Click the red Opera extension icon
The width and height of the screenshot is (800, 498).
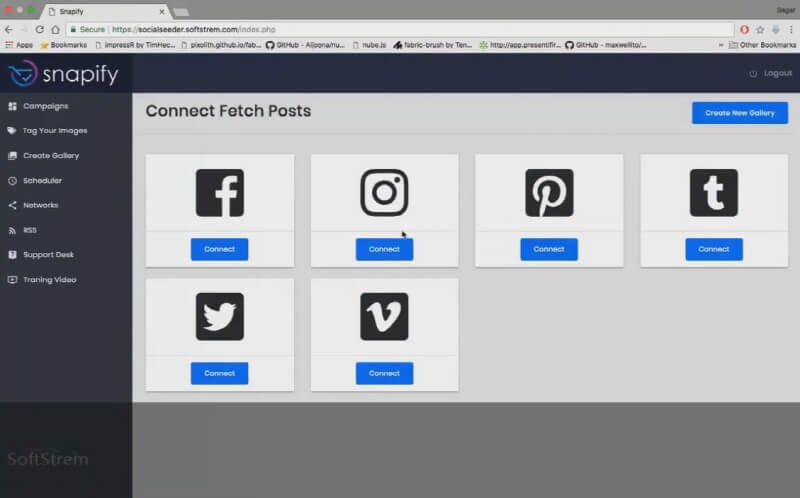point(744,30)
